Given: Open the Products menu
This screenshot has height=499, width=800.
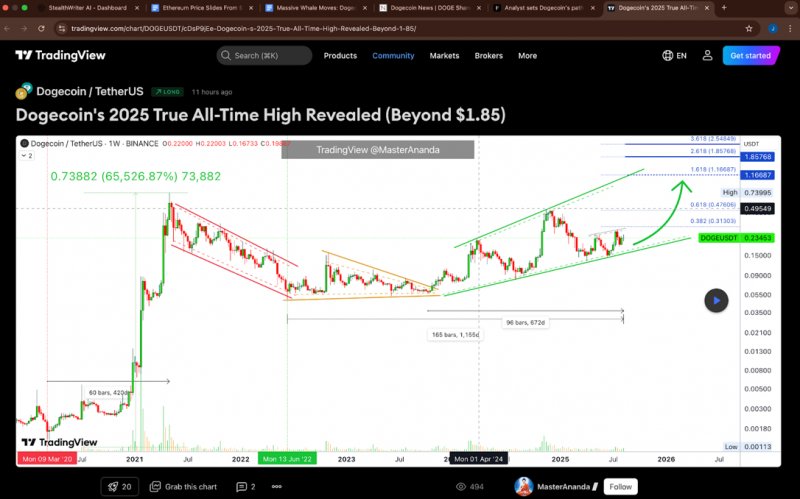Looking at the screenshot, I should 340,56.
